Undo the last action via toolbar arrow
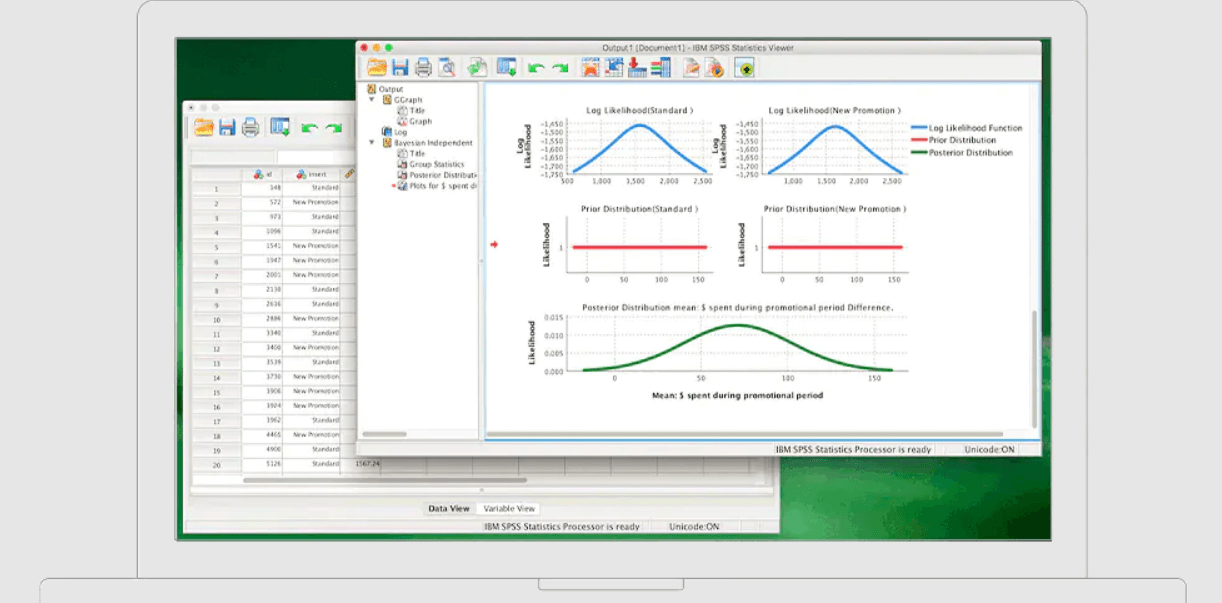 coord(535,67)
